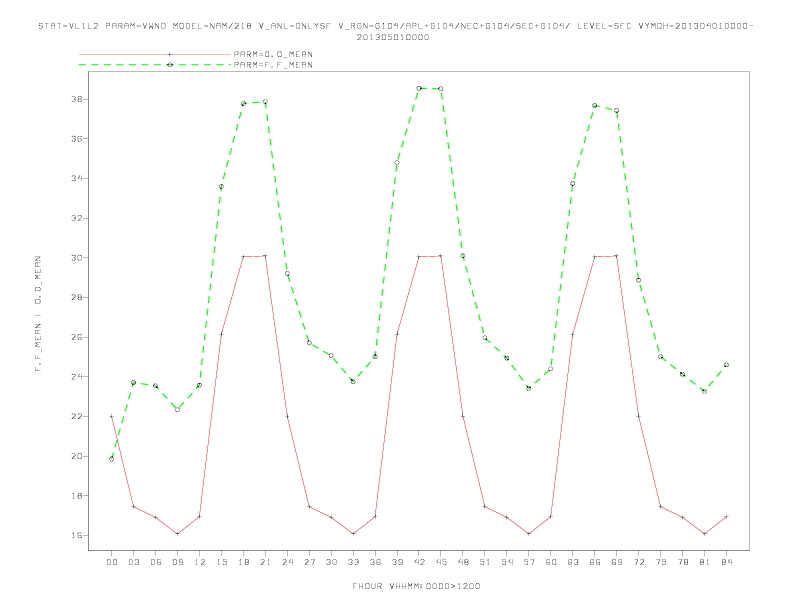Select red O.O_MEAN plus marker at hour 09

coord(177,534)
